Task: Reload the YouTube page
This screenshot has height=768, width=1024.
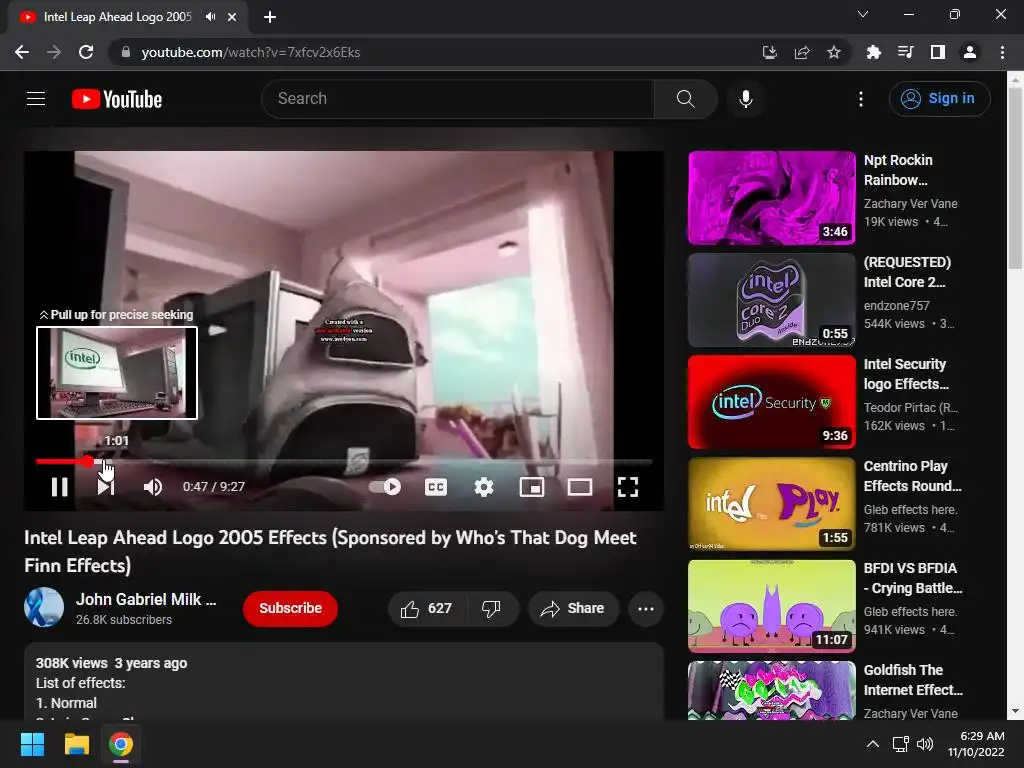Action: tap(86, 52)
